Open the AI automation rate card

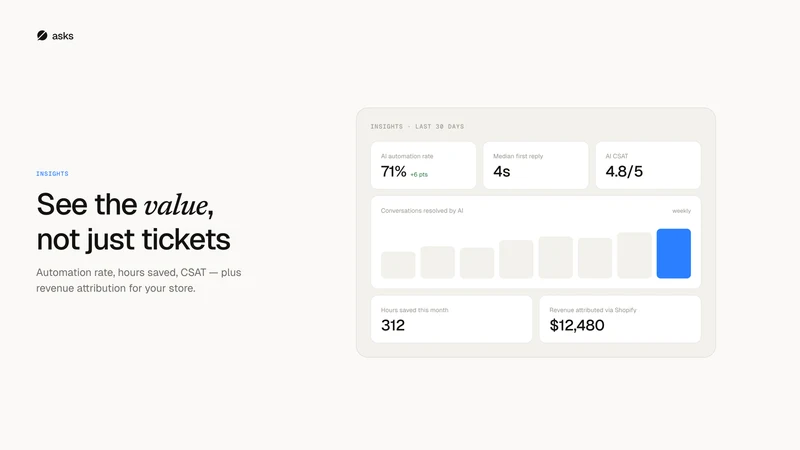pos(423,165)
